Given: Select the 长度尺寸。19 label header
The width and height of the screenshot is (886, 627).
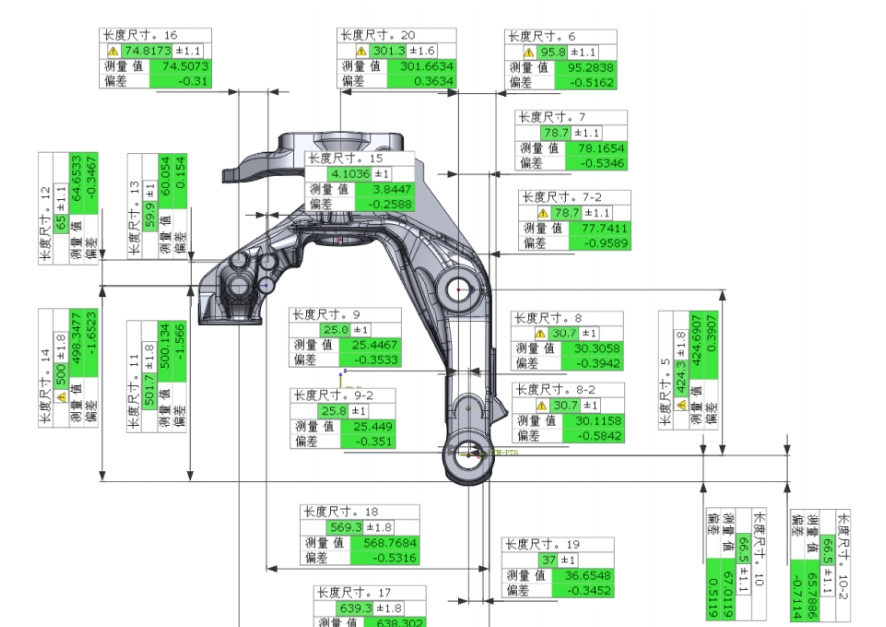Looking at the screenshot, I should 542,545.
